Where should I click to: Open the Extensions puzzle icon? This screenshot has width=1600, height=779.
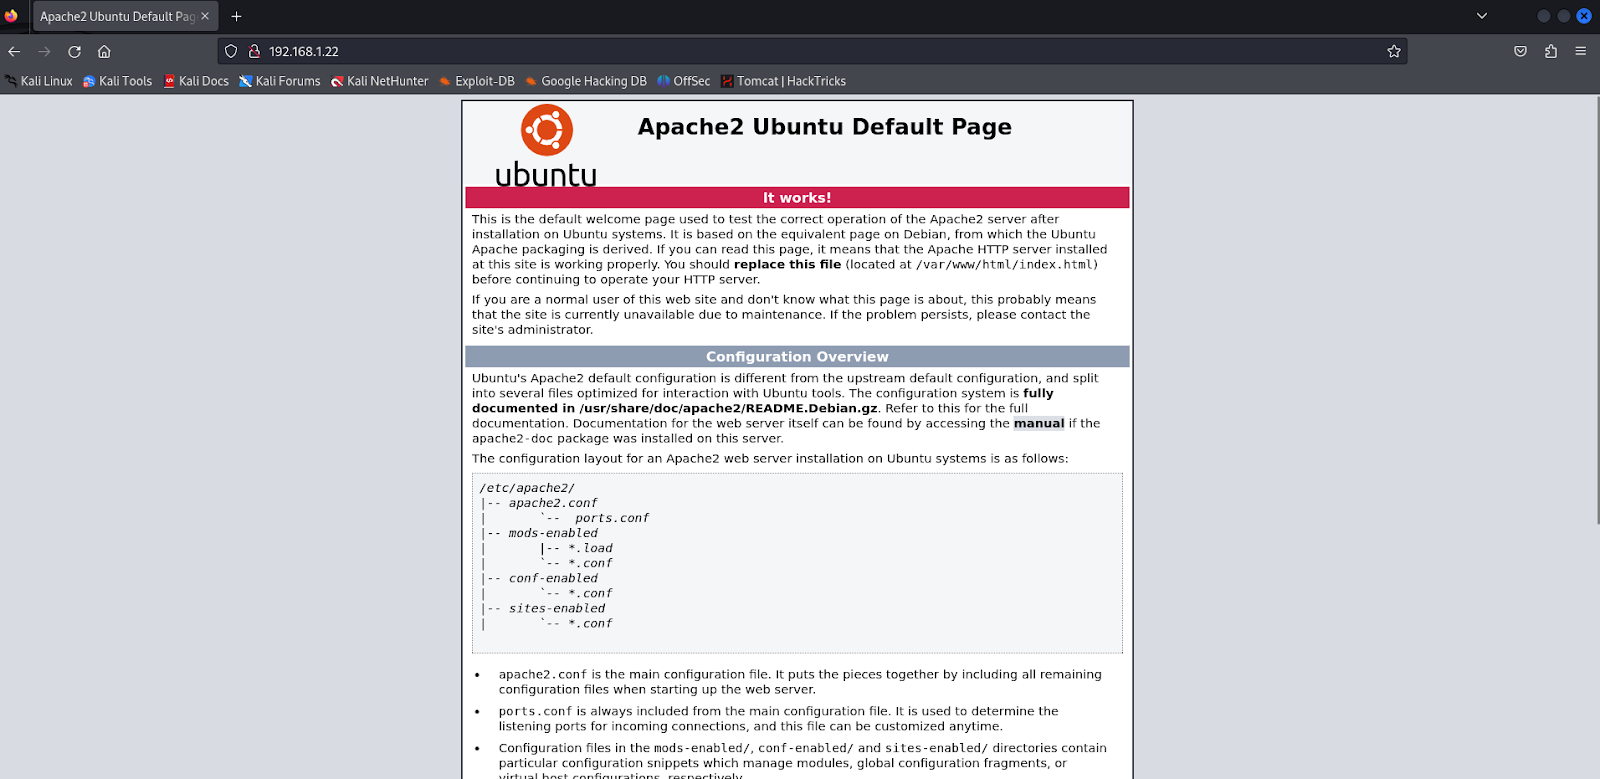pyautogui.click(x=1551, y=51)
